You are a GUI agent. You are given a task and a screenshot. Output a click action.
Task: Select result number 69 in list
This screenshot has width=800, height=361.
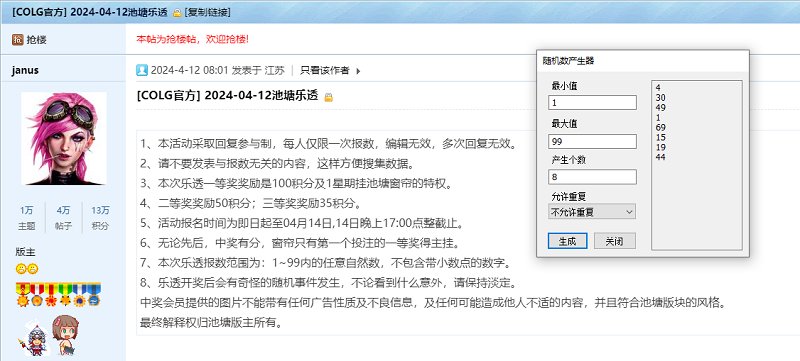pos(661,127)
